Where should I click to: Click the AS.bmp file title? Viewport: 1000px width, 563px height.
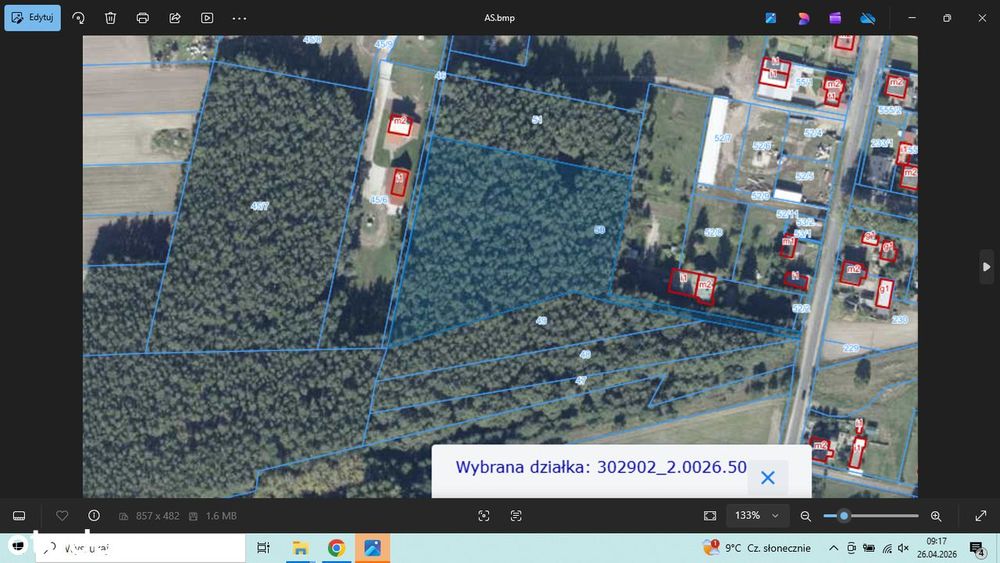click(499, 18)
